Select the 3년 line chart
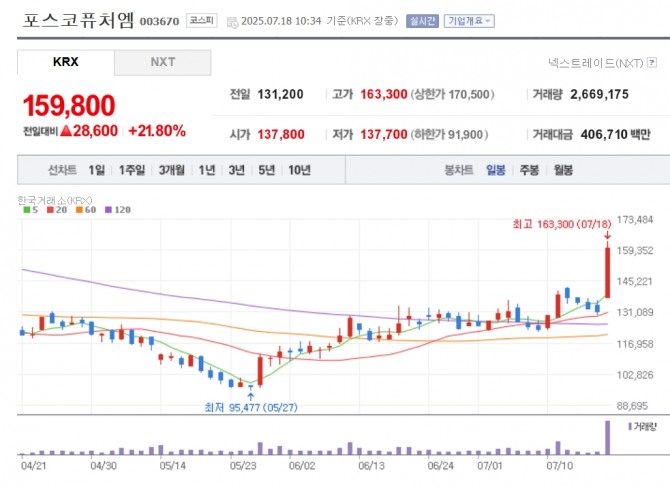This screenshot has width=670, height=487. click(x=236, y=170)
